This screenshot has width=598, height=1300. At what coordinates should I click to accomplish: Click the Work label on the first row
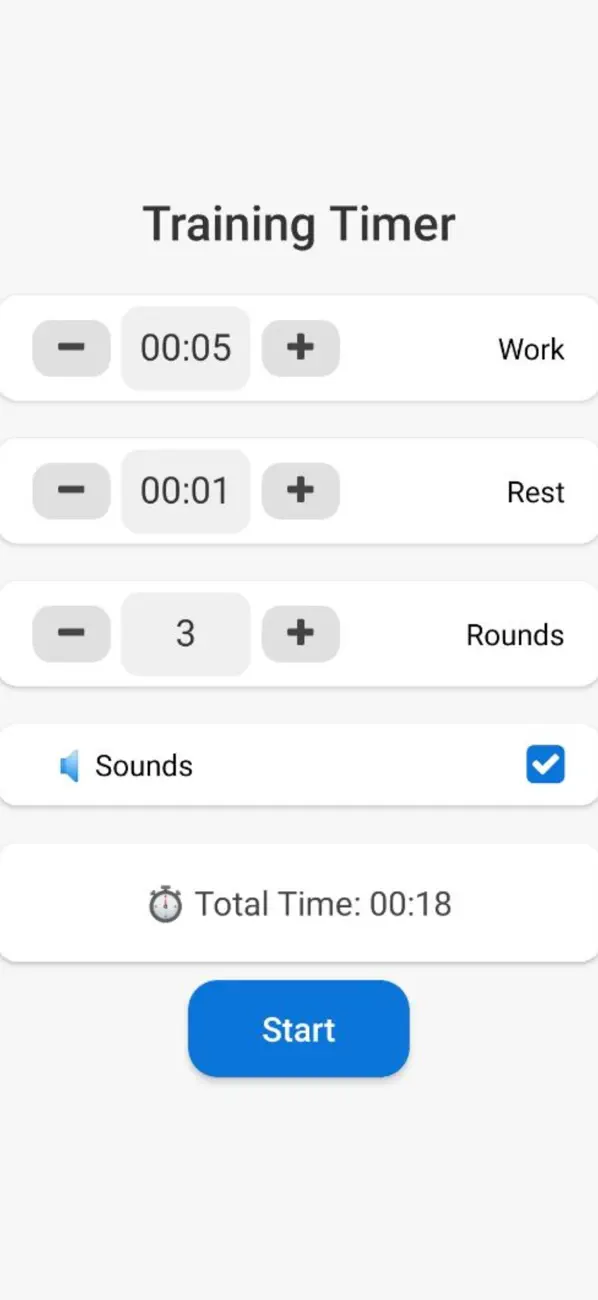(x=531, y=348)
